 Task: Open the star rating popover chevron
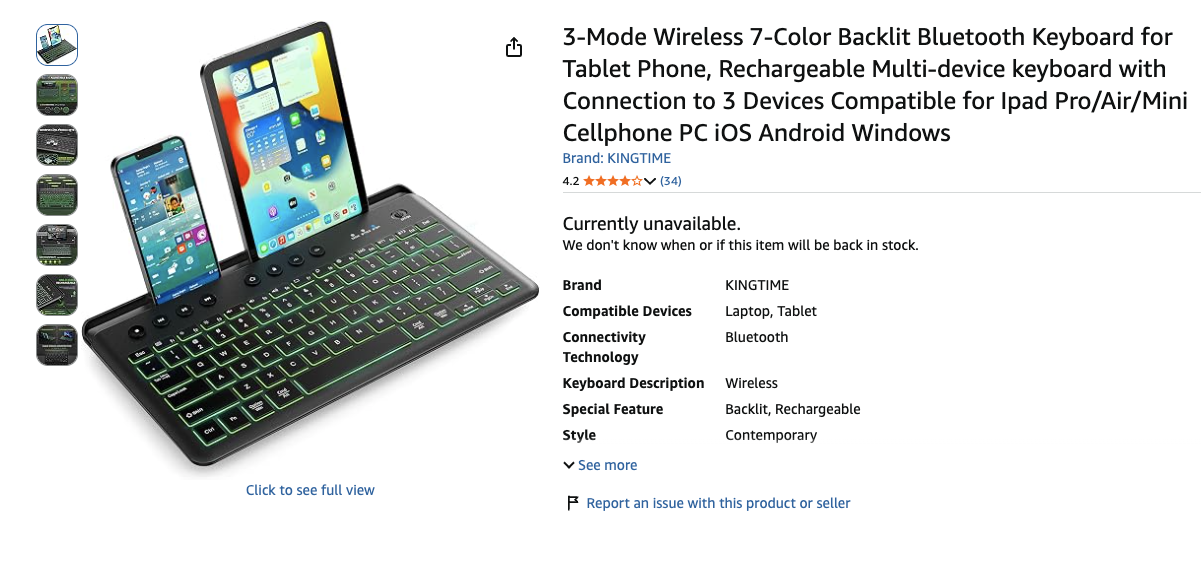pyautogui.click(x=650, y=181)
